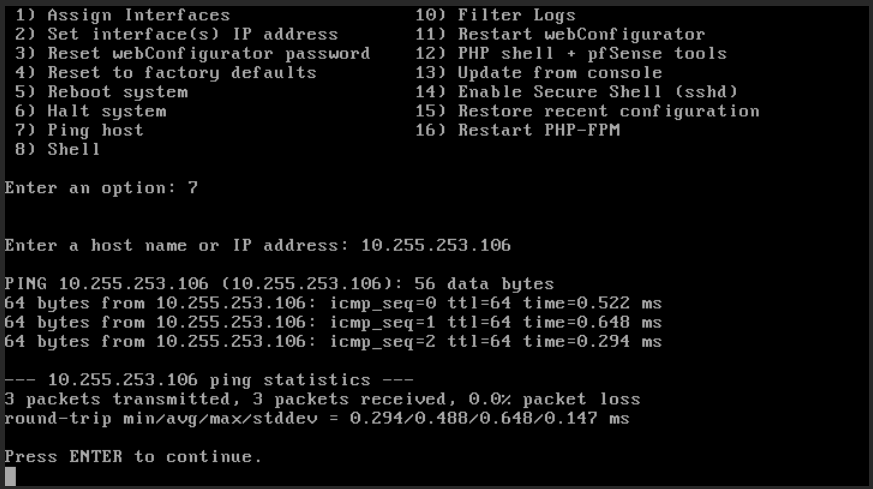Select the "Update from console" entry
This screenshot has width=873, height=489.
pyautogui.click(x=559, y=72)
